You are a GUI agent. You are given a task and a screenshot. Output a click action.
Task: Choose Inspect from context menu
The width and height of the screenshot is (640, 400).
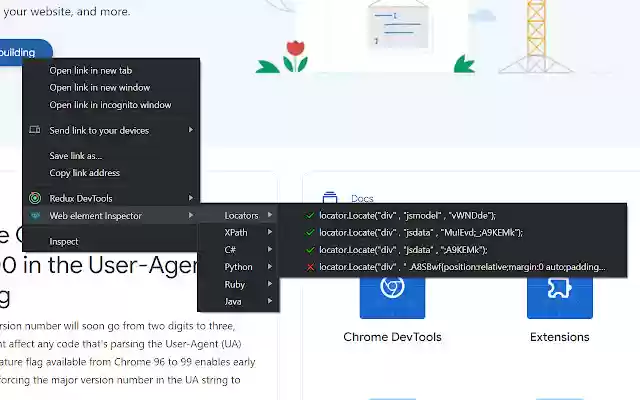click(x=111, y=242)
